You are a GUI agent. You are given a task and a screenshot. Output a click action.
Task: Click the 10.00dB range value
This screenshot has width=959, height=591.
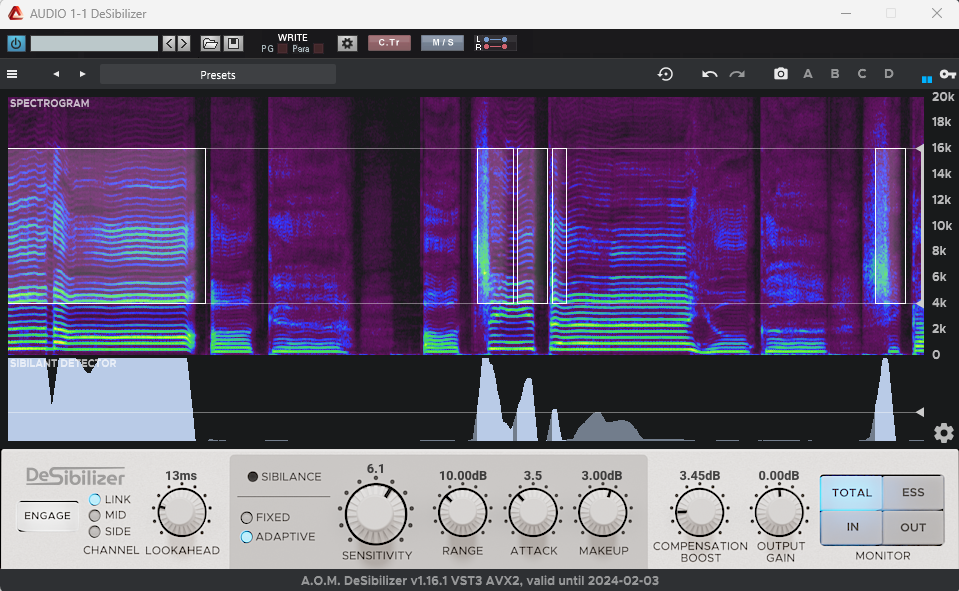pyautogui.click(x=463, y=475)
